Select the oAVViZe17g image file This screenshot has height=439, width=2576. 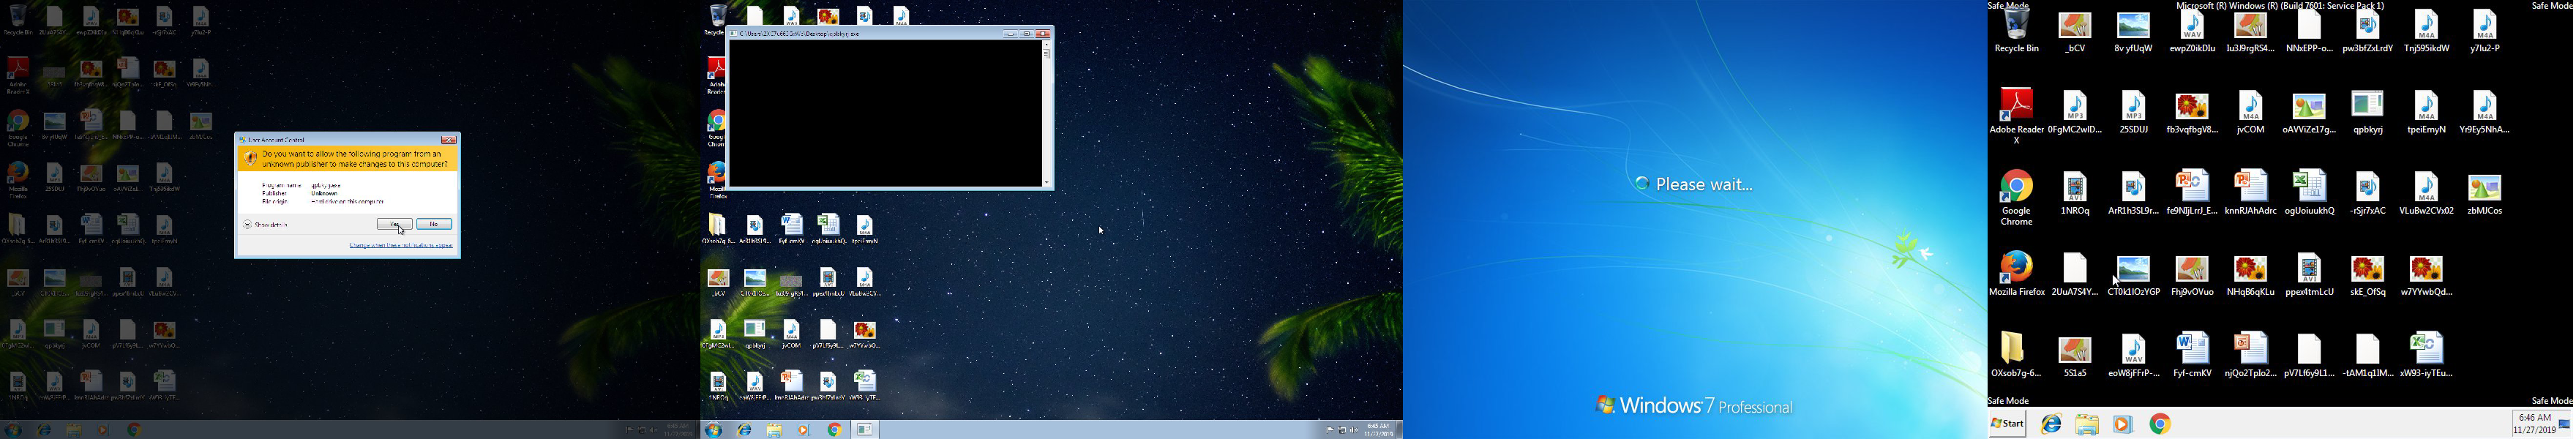pos(2309,113)
